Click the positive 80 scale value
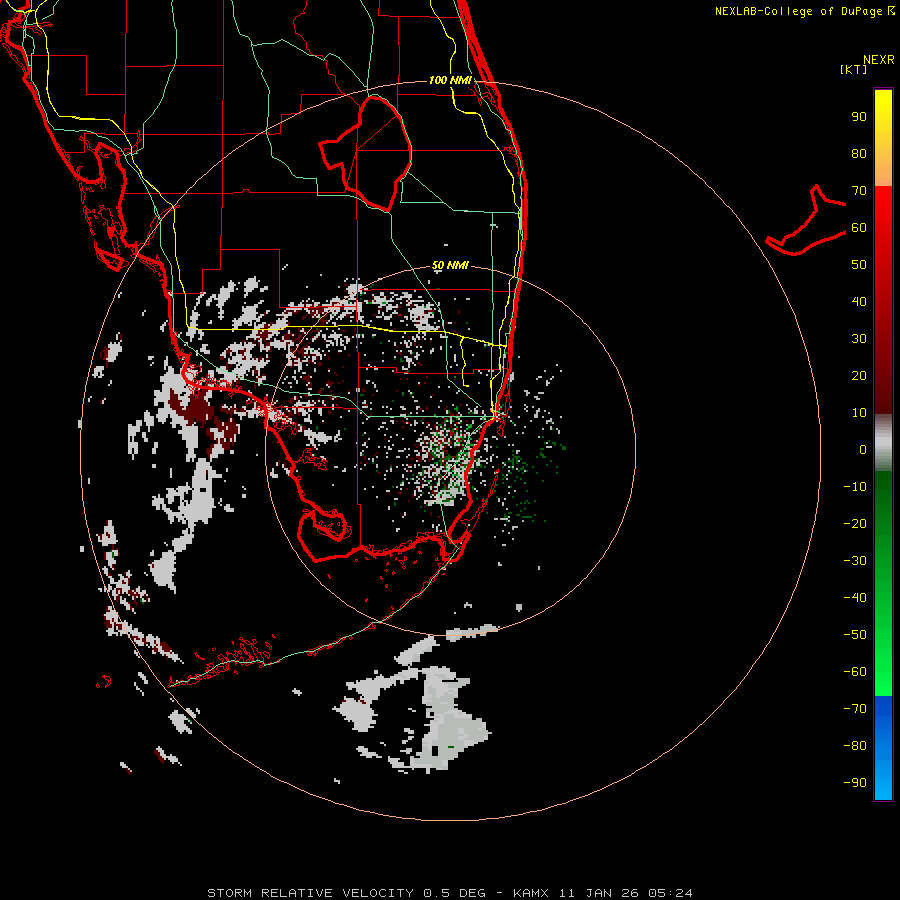Screen dimensions: 900x900 coord(859,154)
